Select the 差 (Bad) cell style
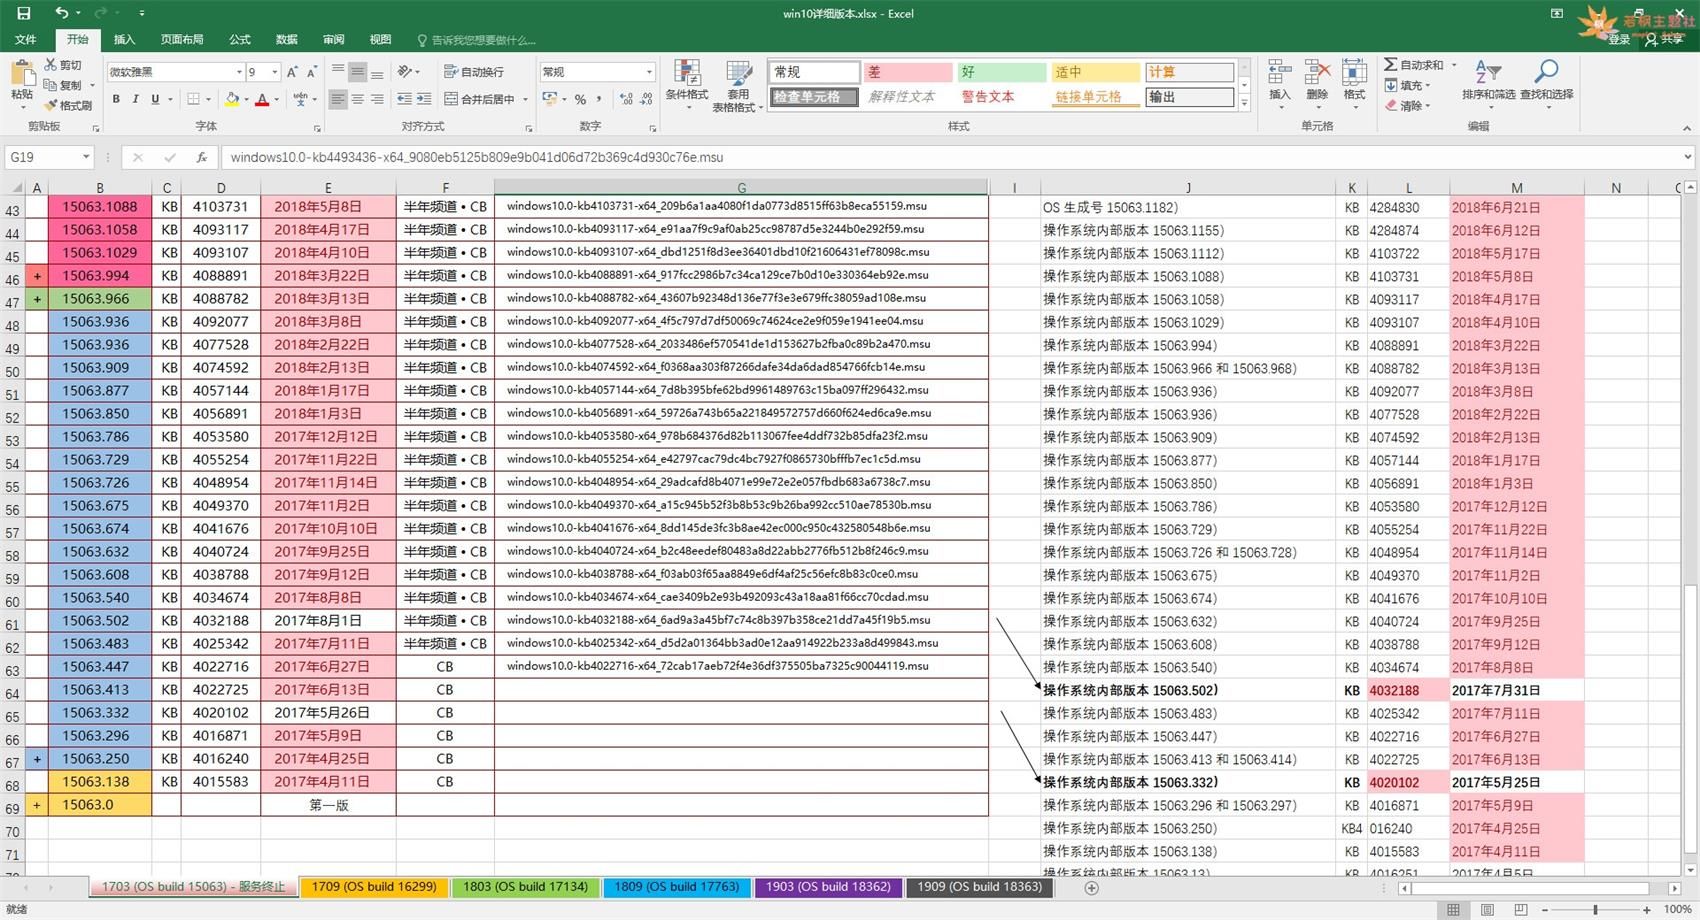Screen dimensions: 1700x920 [908, 72]
